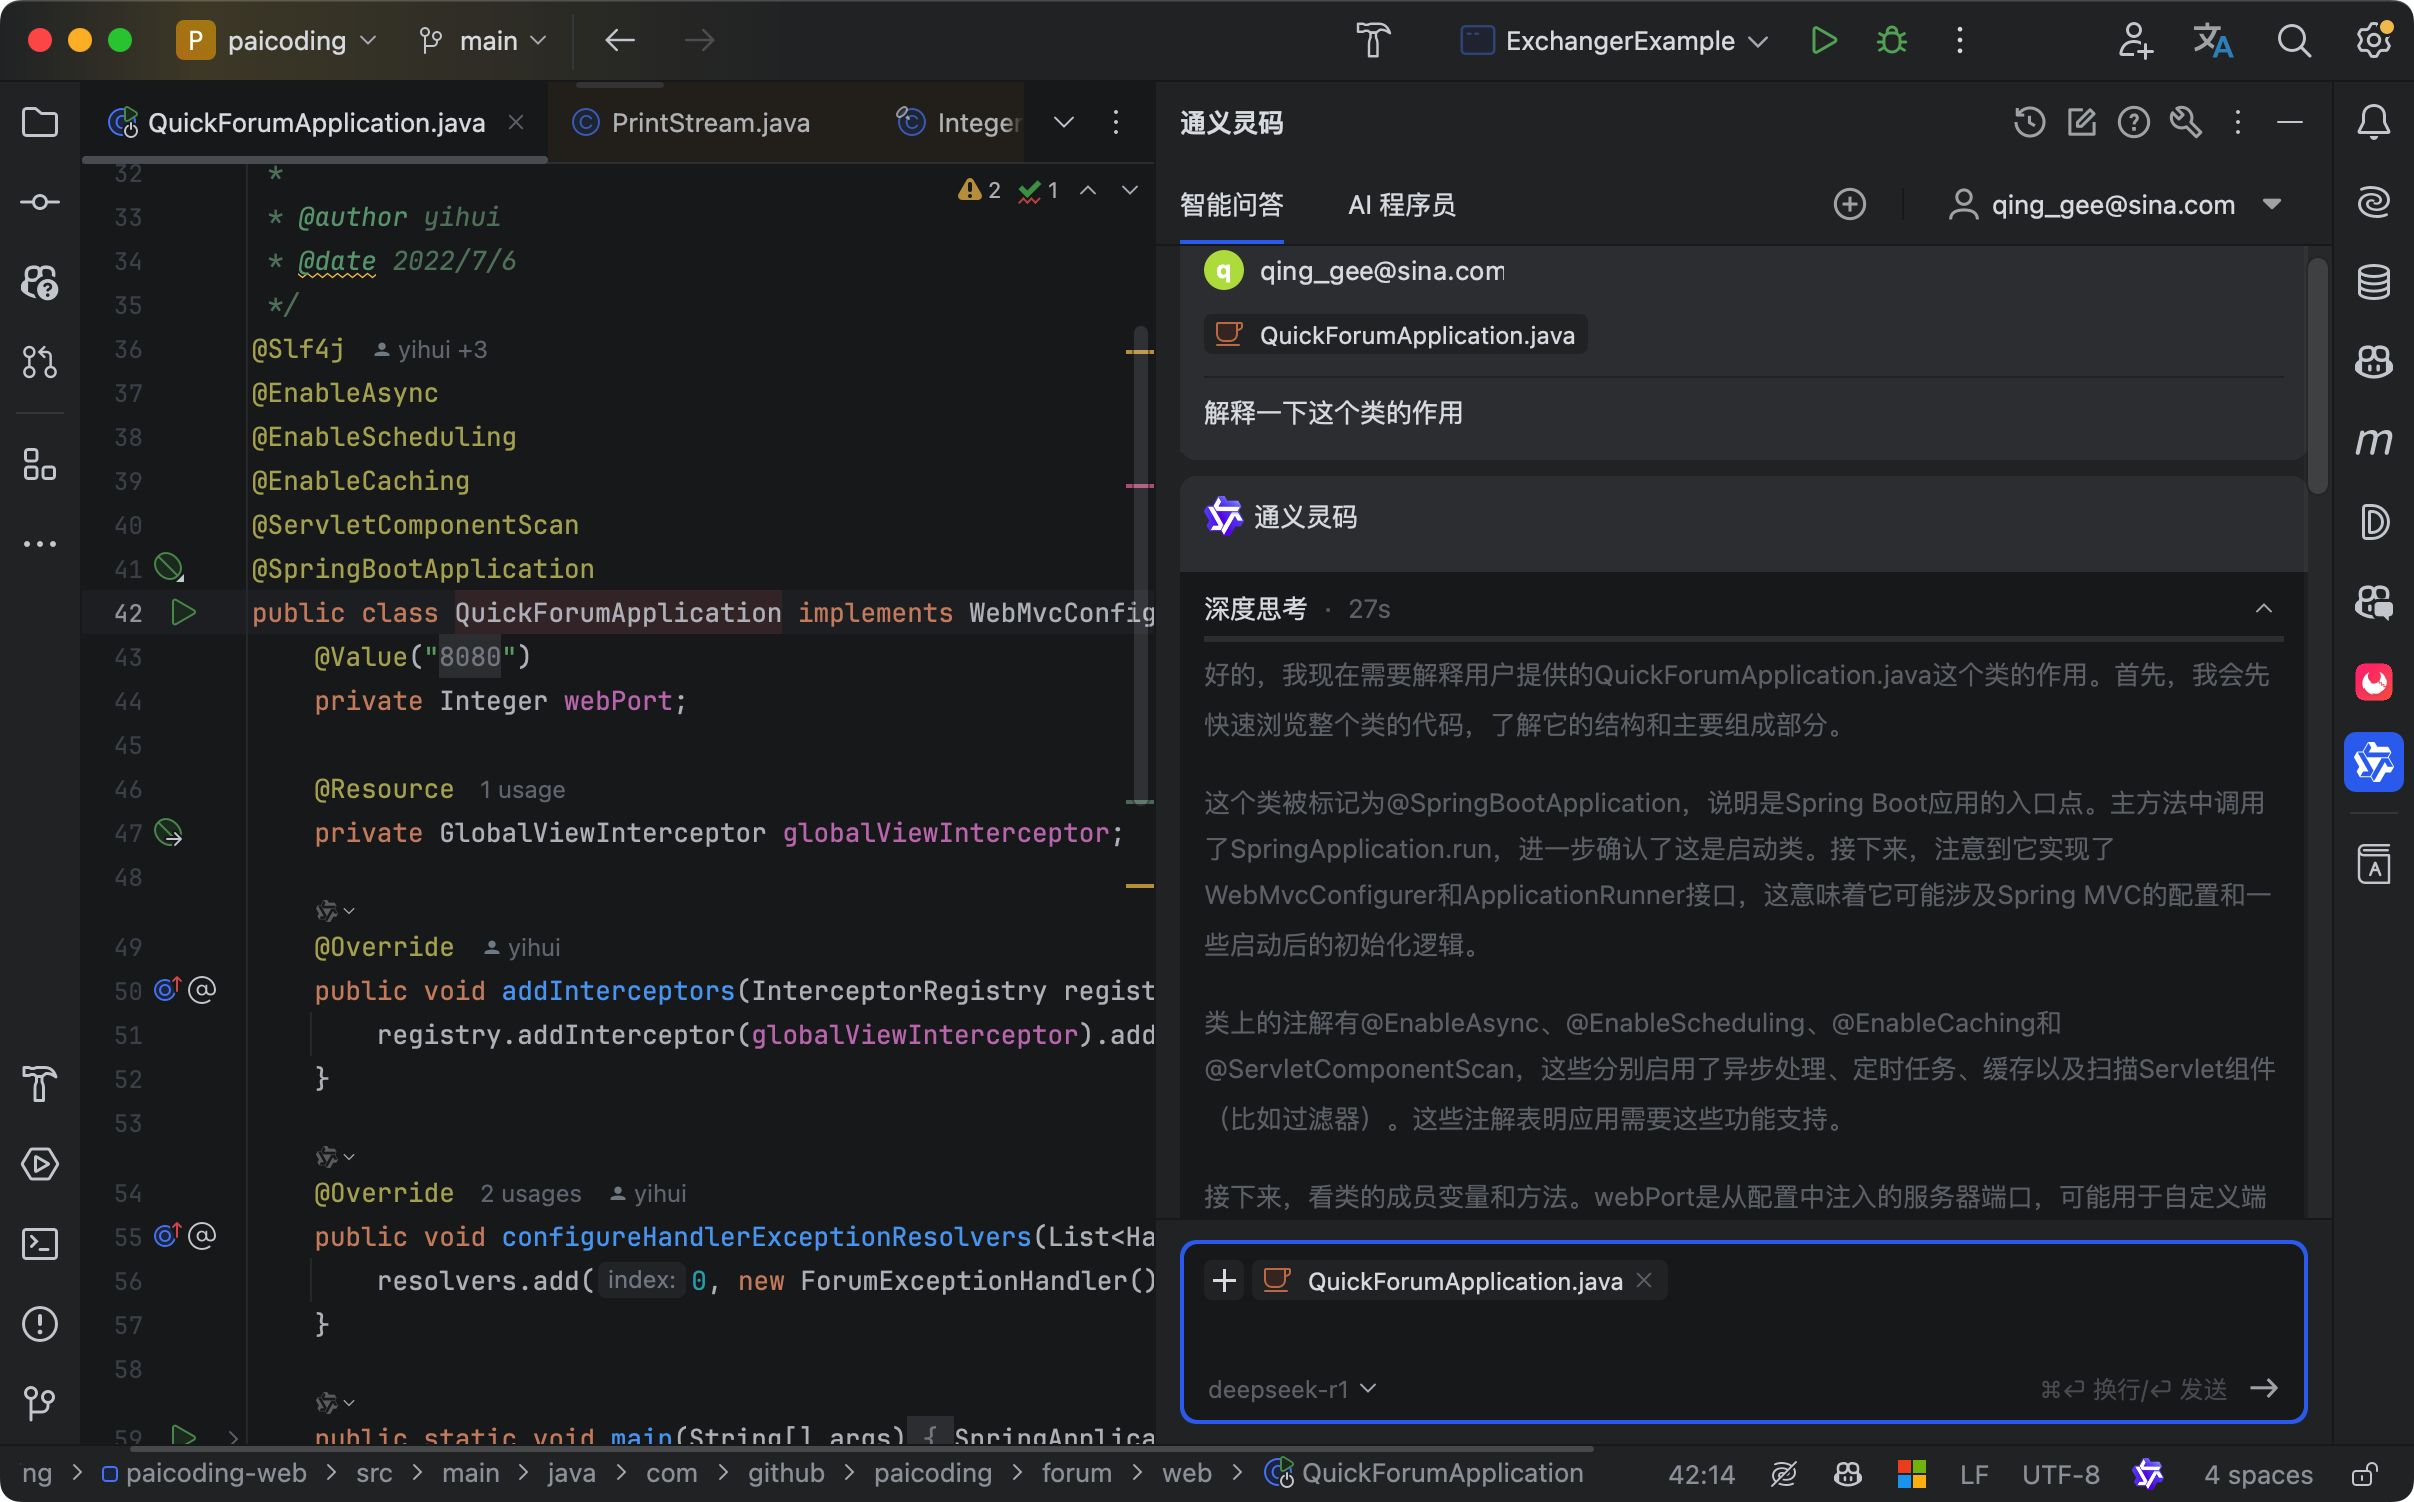Click the Debug bug icon

point(1891,40)
